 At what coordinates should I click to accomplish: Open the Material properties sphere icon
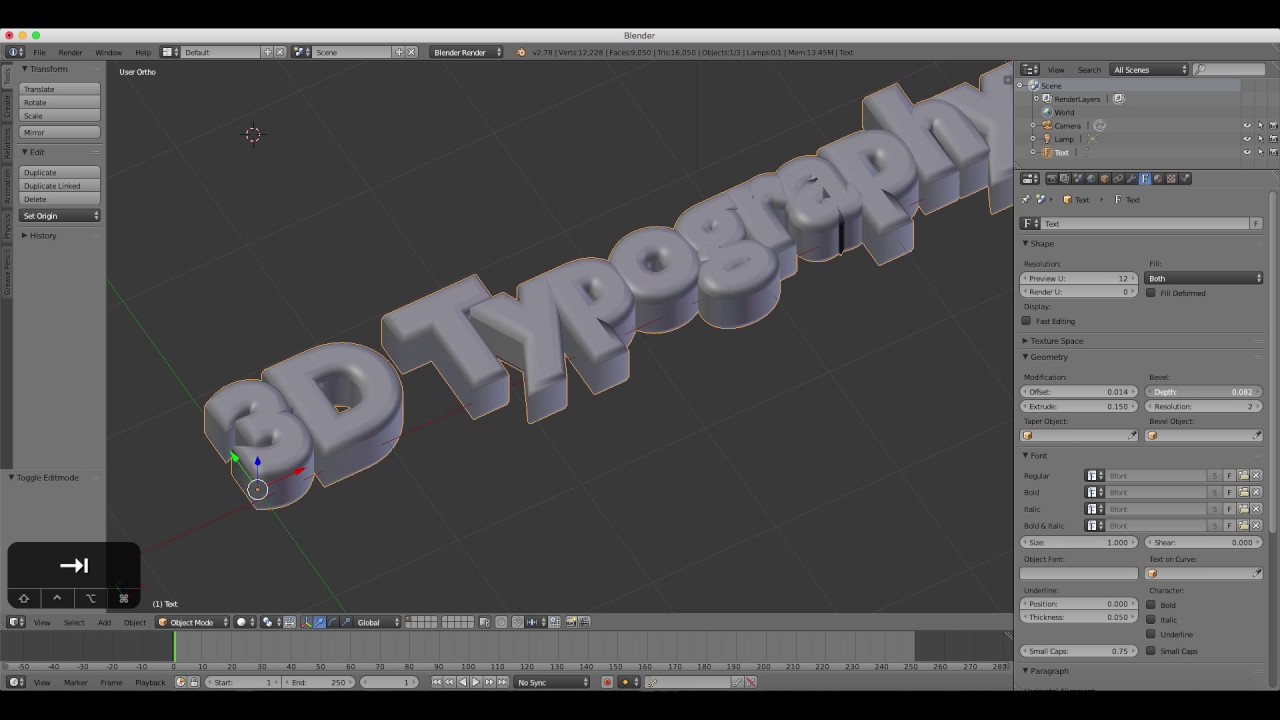[x=1158, y=179]
